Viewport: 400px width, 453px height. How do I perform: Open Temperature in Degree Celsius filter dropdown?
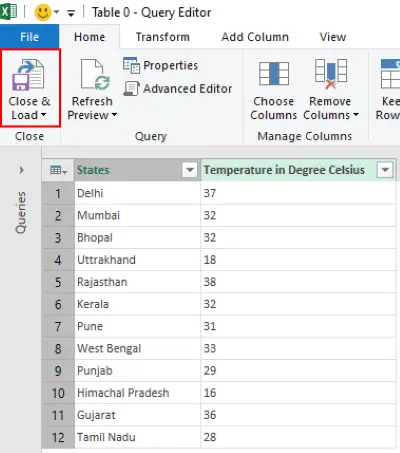click(385, 170)
